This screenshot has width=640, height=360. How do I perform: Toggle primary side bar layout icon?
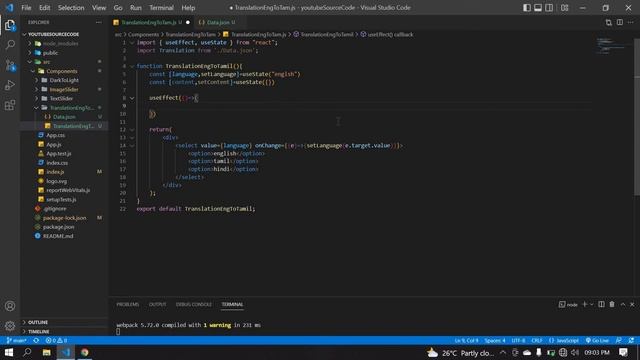pyautogui.click(x=527, y=8)
